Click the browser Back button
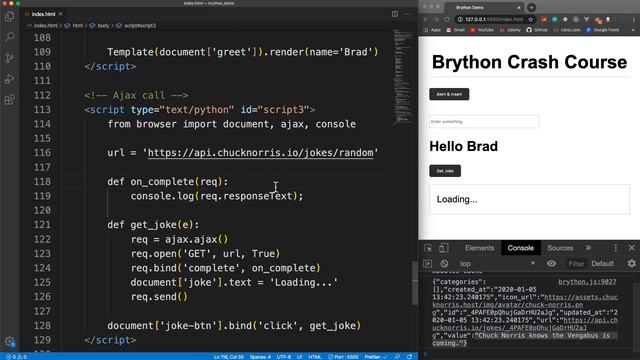 [x=426, y=19]
